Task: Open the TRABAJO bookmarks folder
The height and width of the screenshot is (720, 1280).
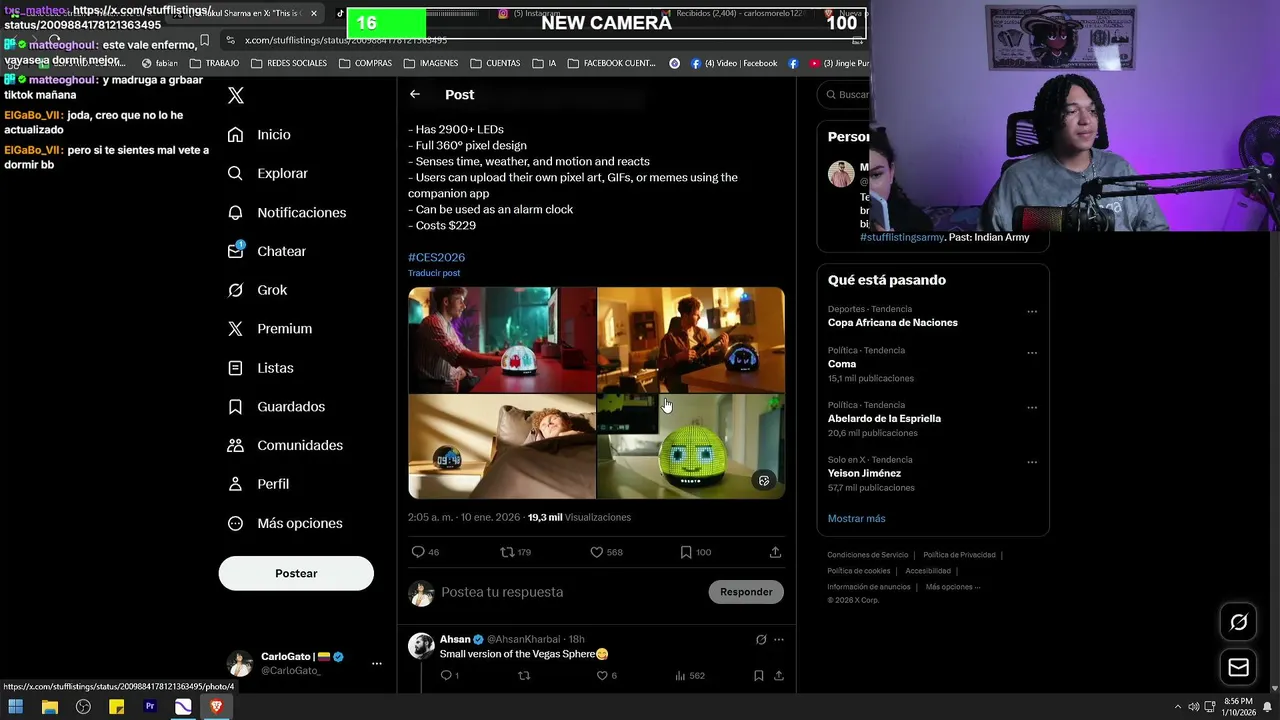Action: click(x=215, y=63)
